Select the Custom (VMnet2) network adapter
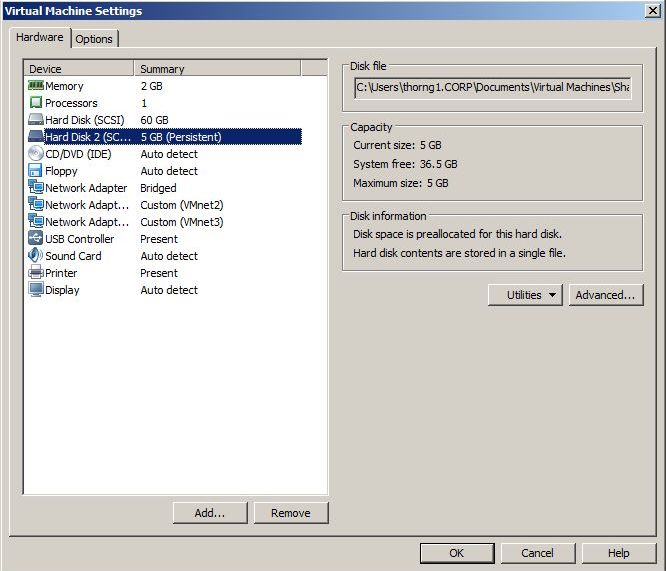 point(86,205)
